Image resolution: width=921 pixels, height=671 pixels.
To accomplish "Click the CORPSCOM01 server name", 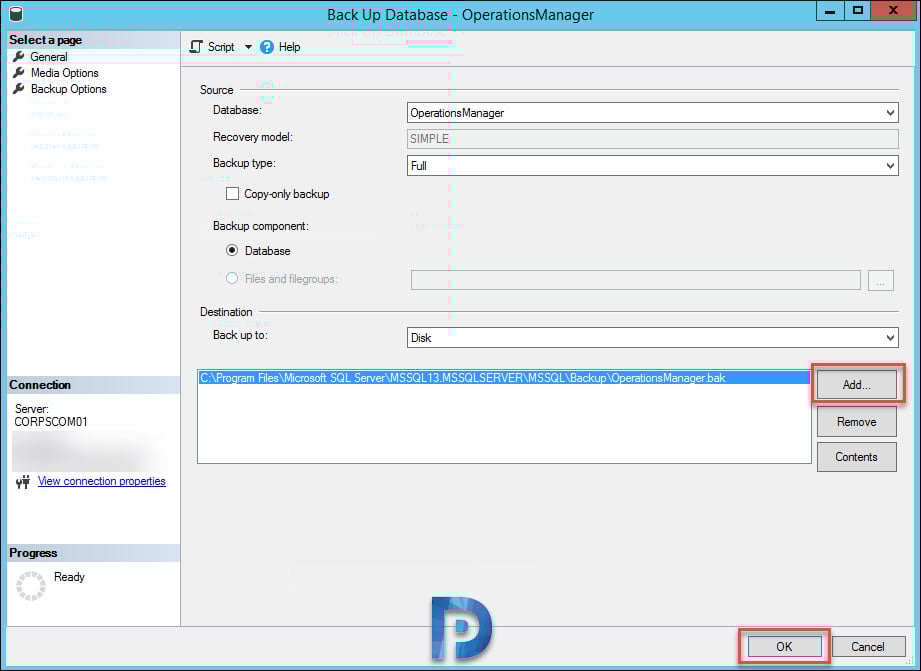I will click(51, 422).
